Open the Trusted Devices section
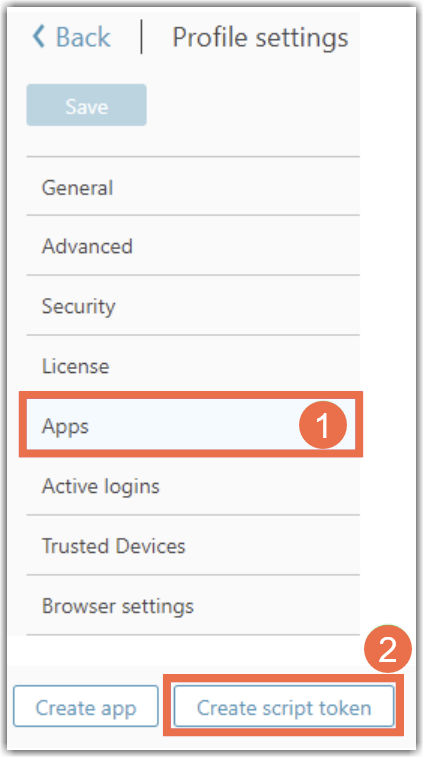Screen dimensions: 424x758 (x=193, y=545)
